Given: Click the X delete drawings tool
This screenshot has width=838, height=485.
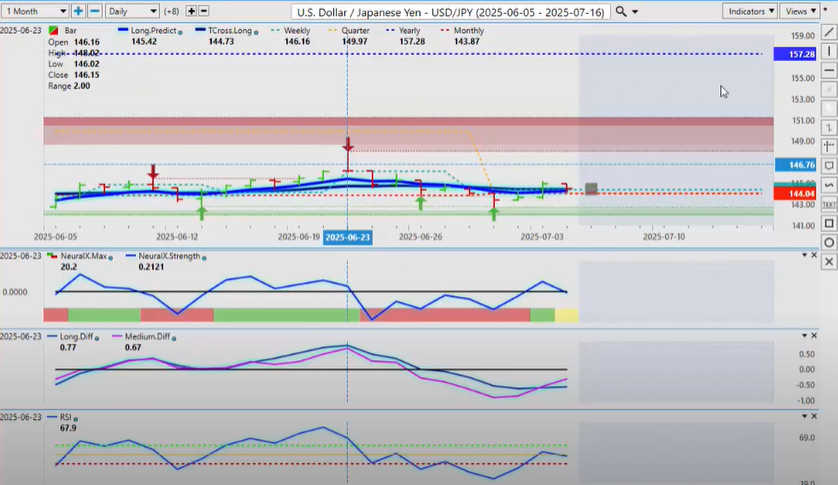Looking at the screenshot, I should click(x=828, y=261).
